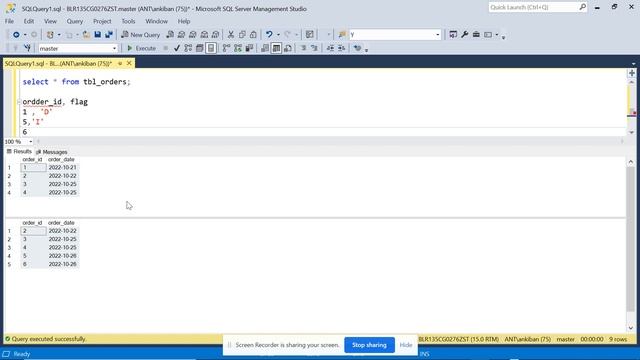Display the Estimated Execution Plan
Image resolution: width=640 pixels, height=360 pixels.
188,48
